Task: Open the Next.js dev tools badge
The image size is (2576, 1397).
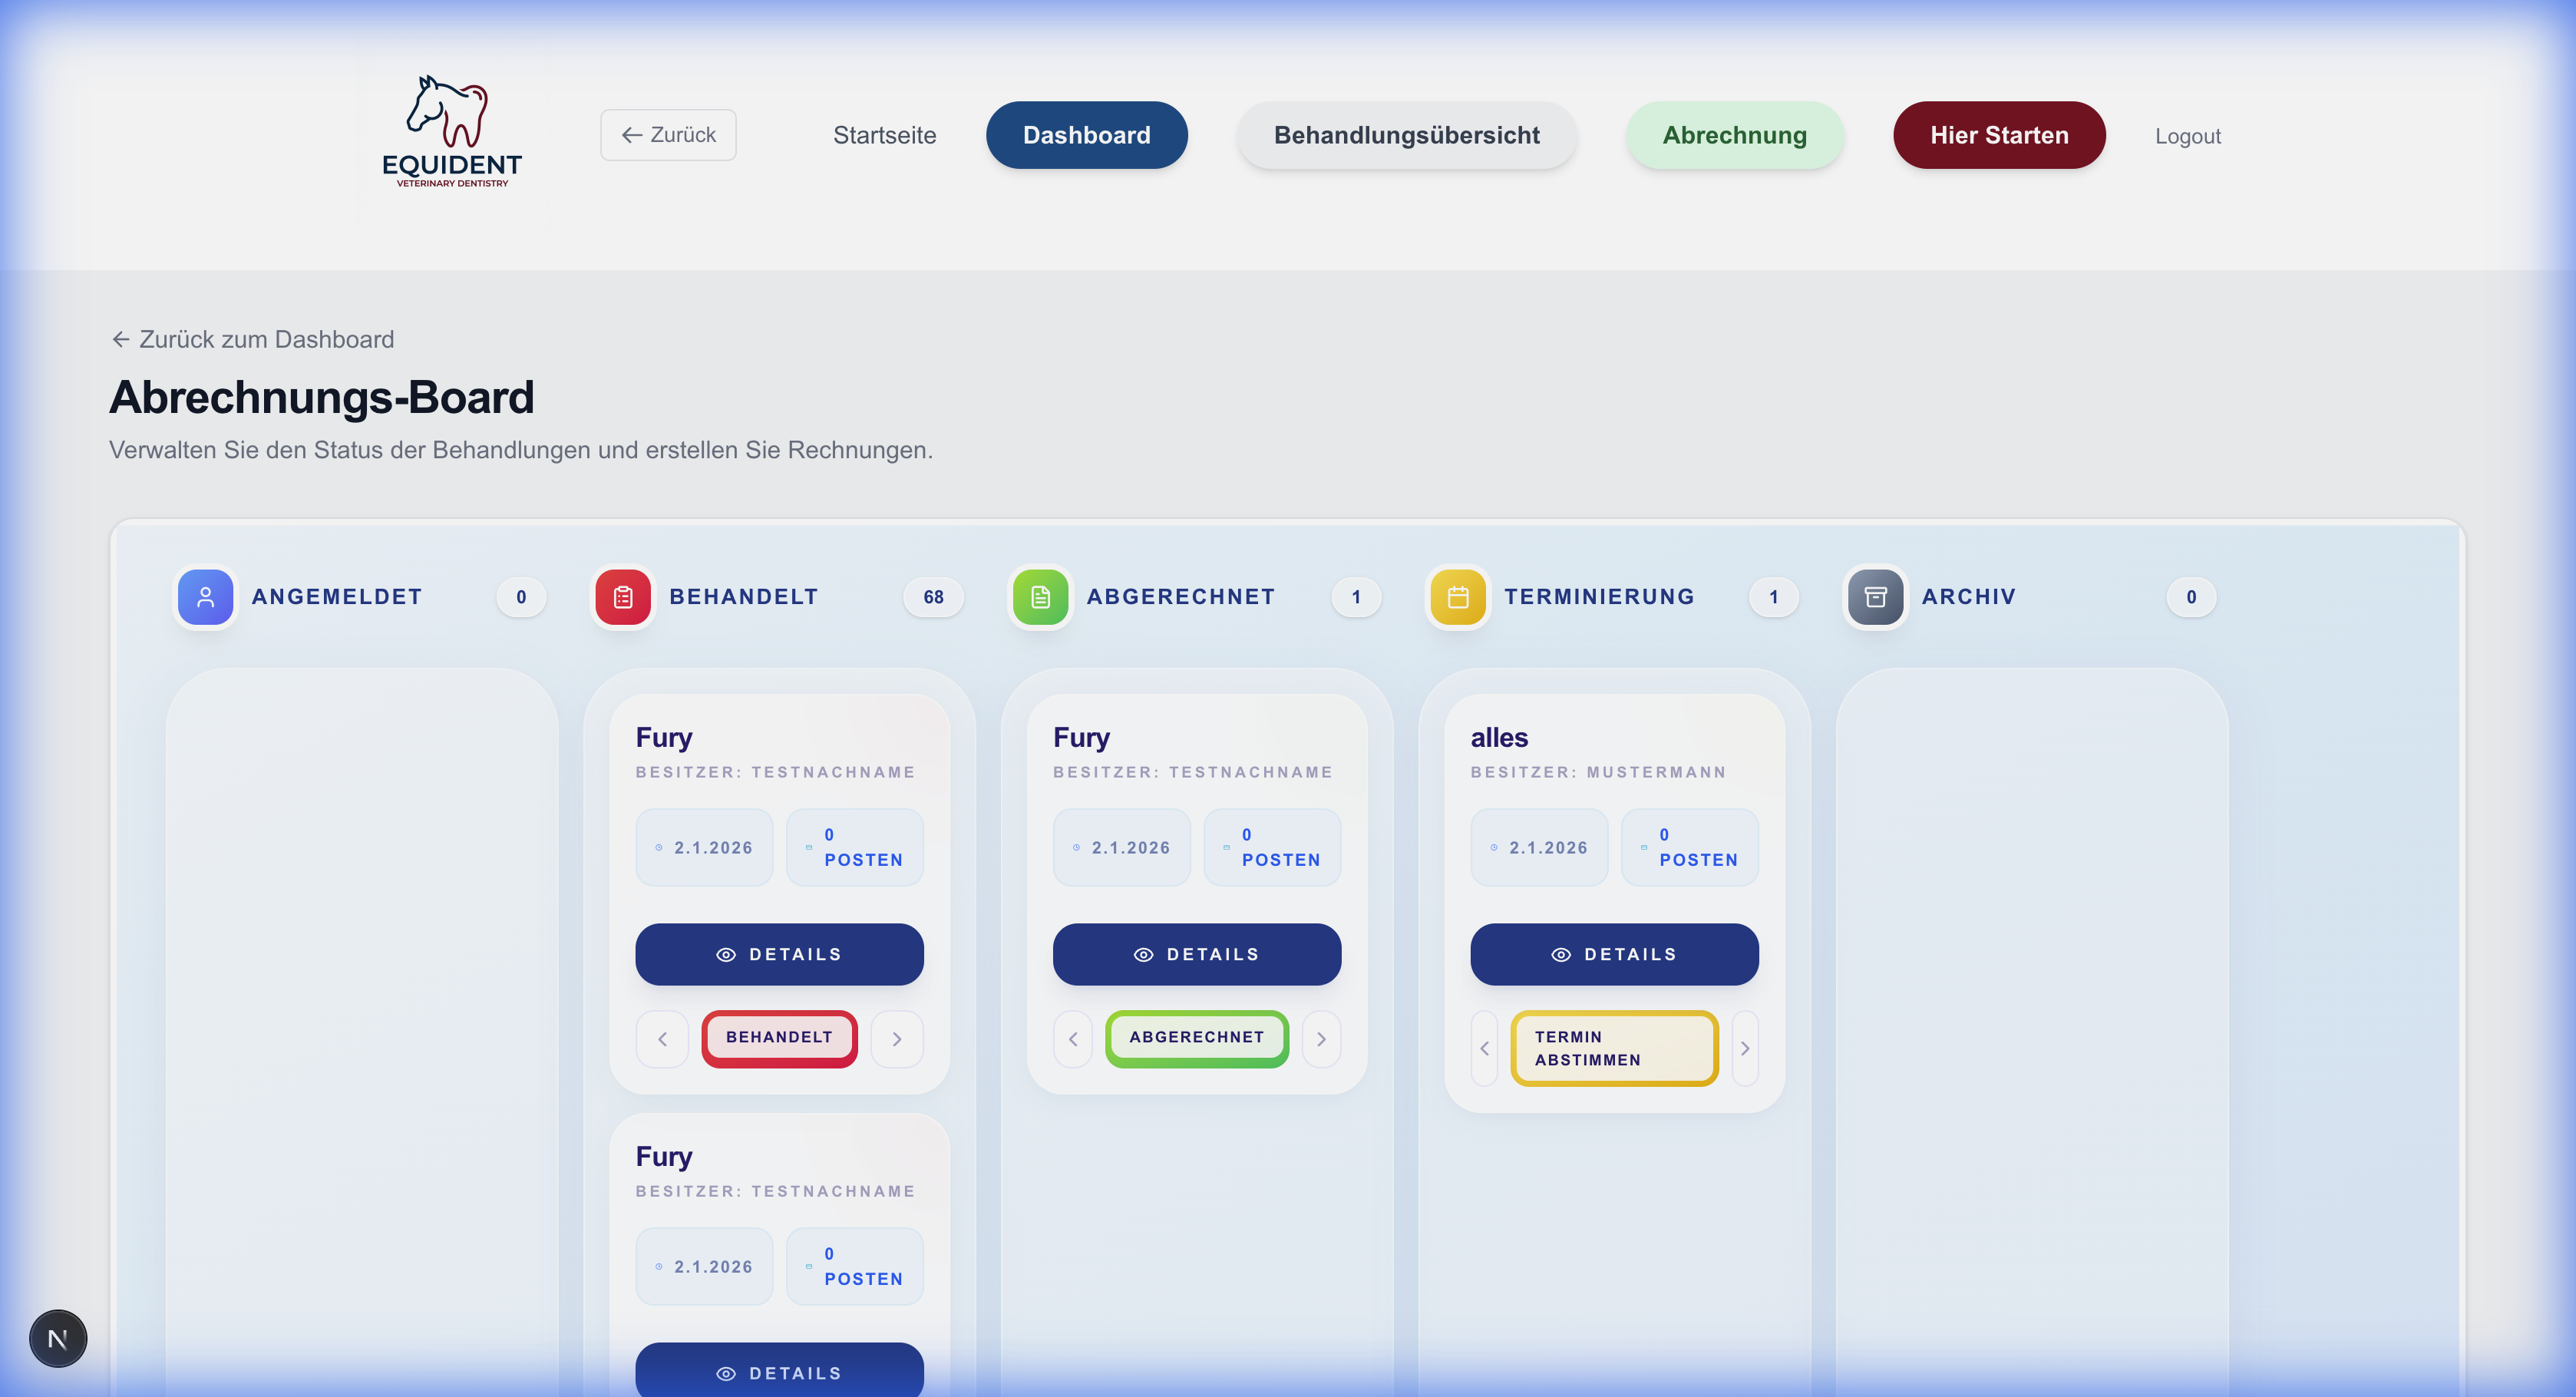Action: click(58, 1338)
